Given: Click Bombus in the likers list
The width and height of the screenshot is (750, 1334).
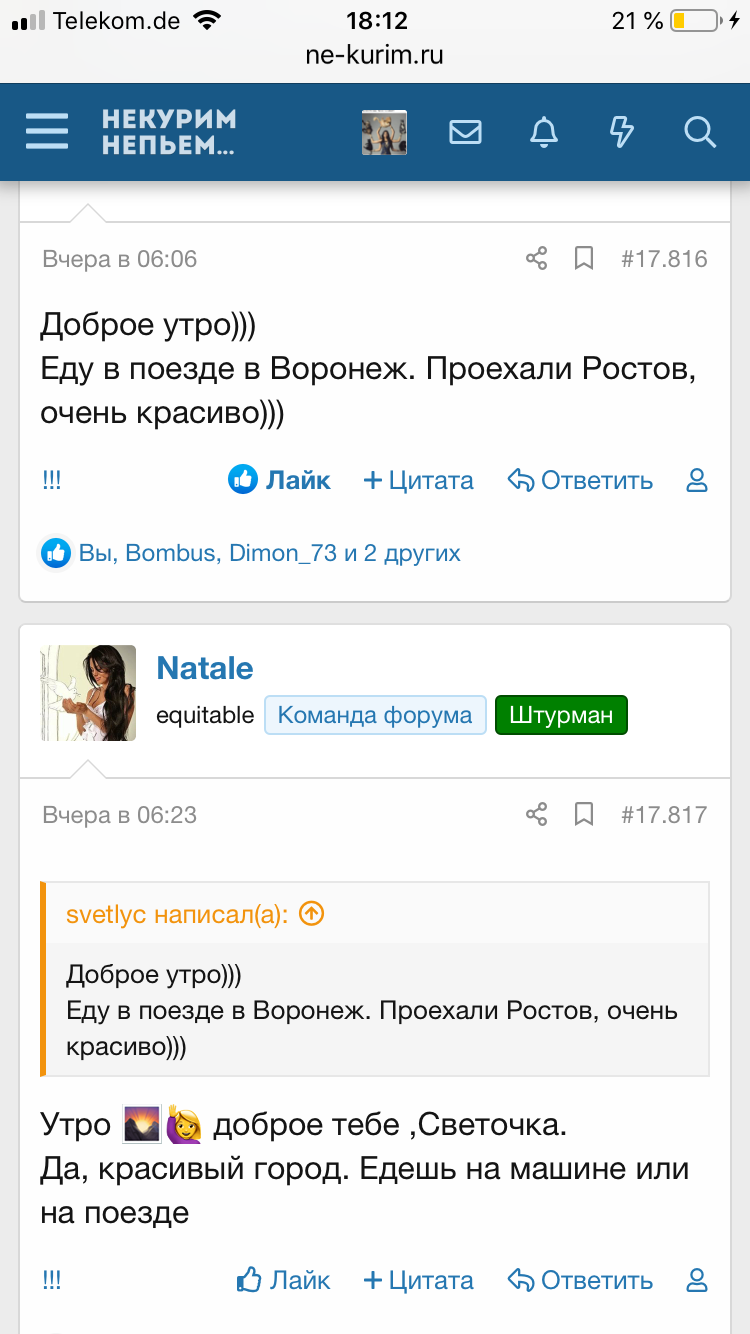Looking at the screenshot, I should 166,552.
